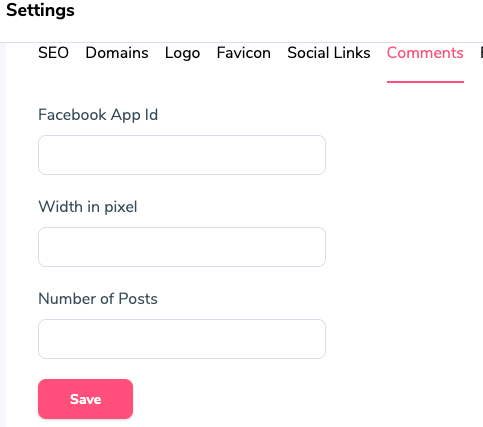Switch to the Domains tab

tap(117, 53)
